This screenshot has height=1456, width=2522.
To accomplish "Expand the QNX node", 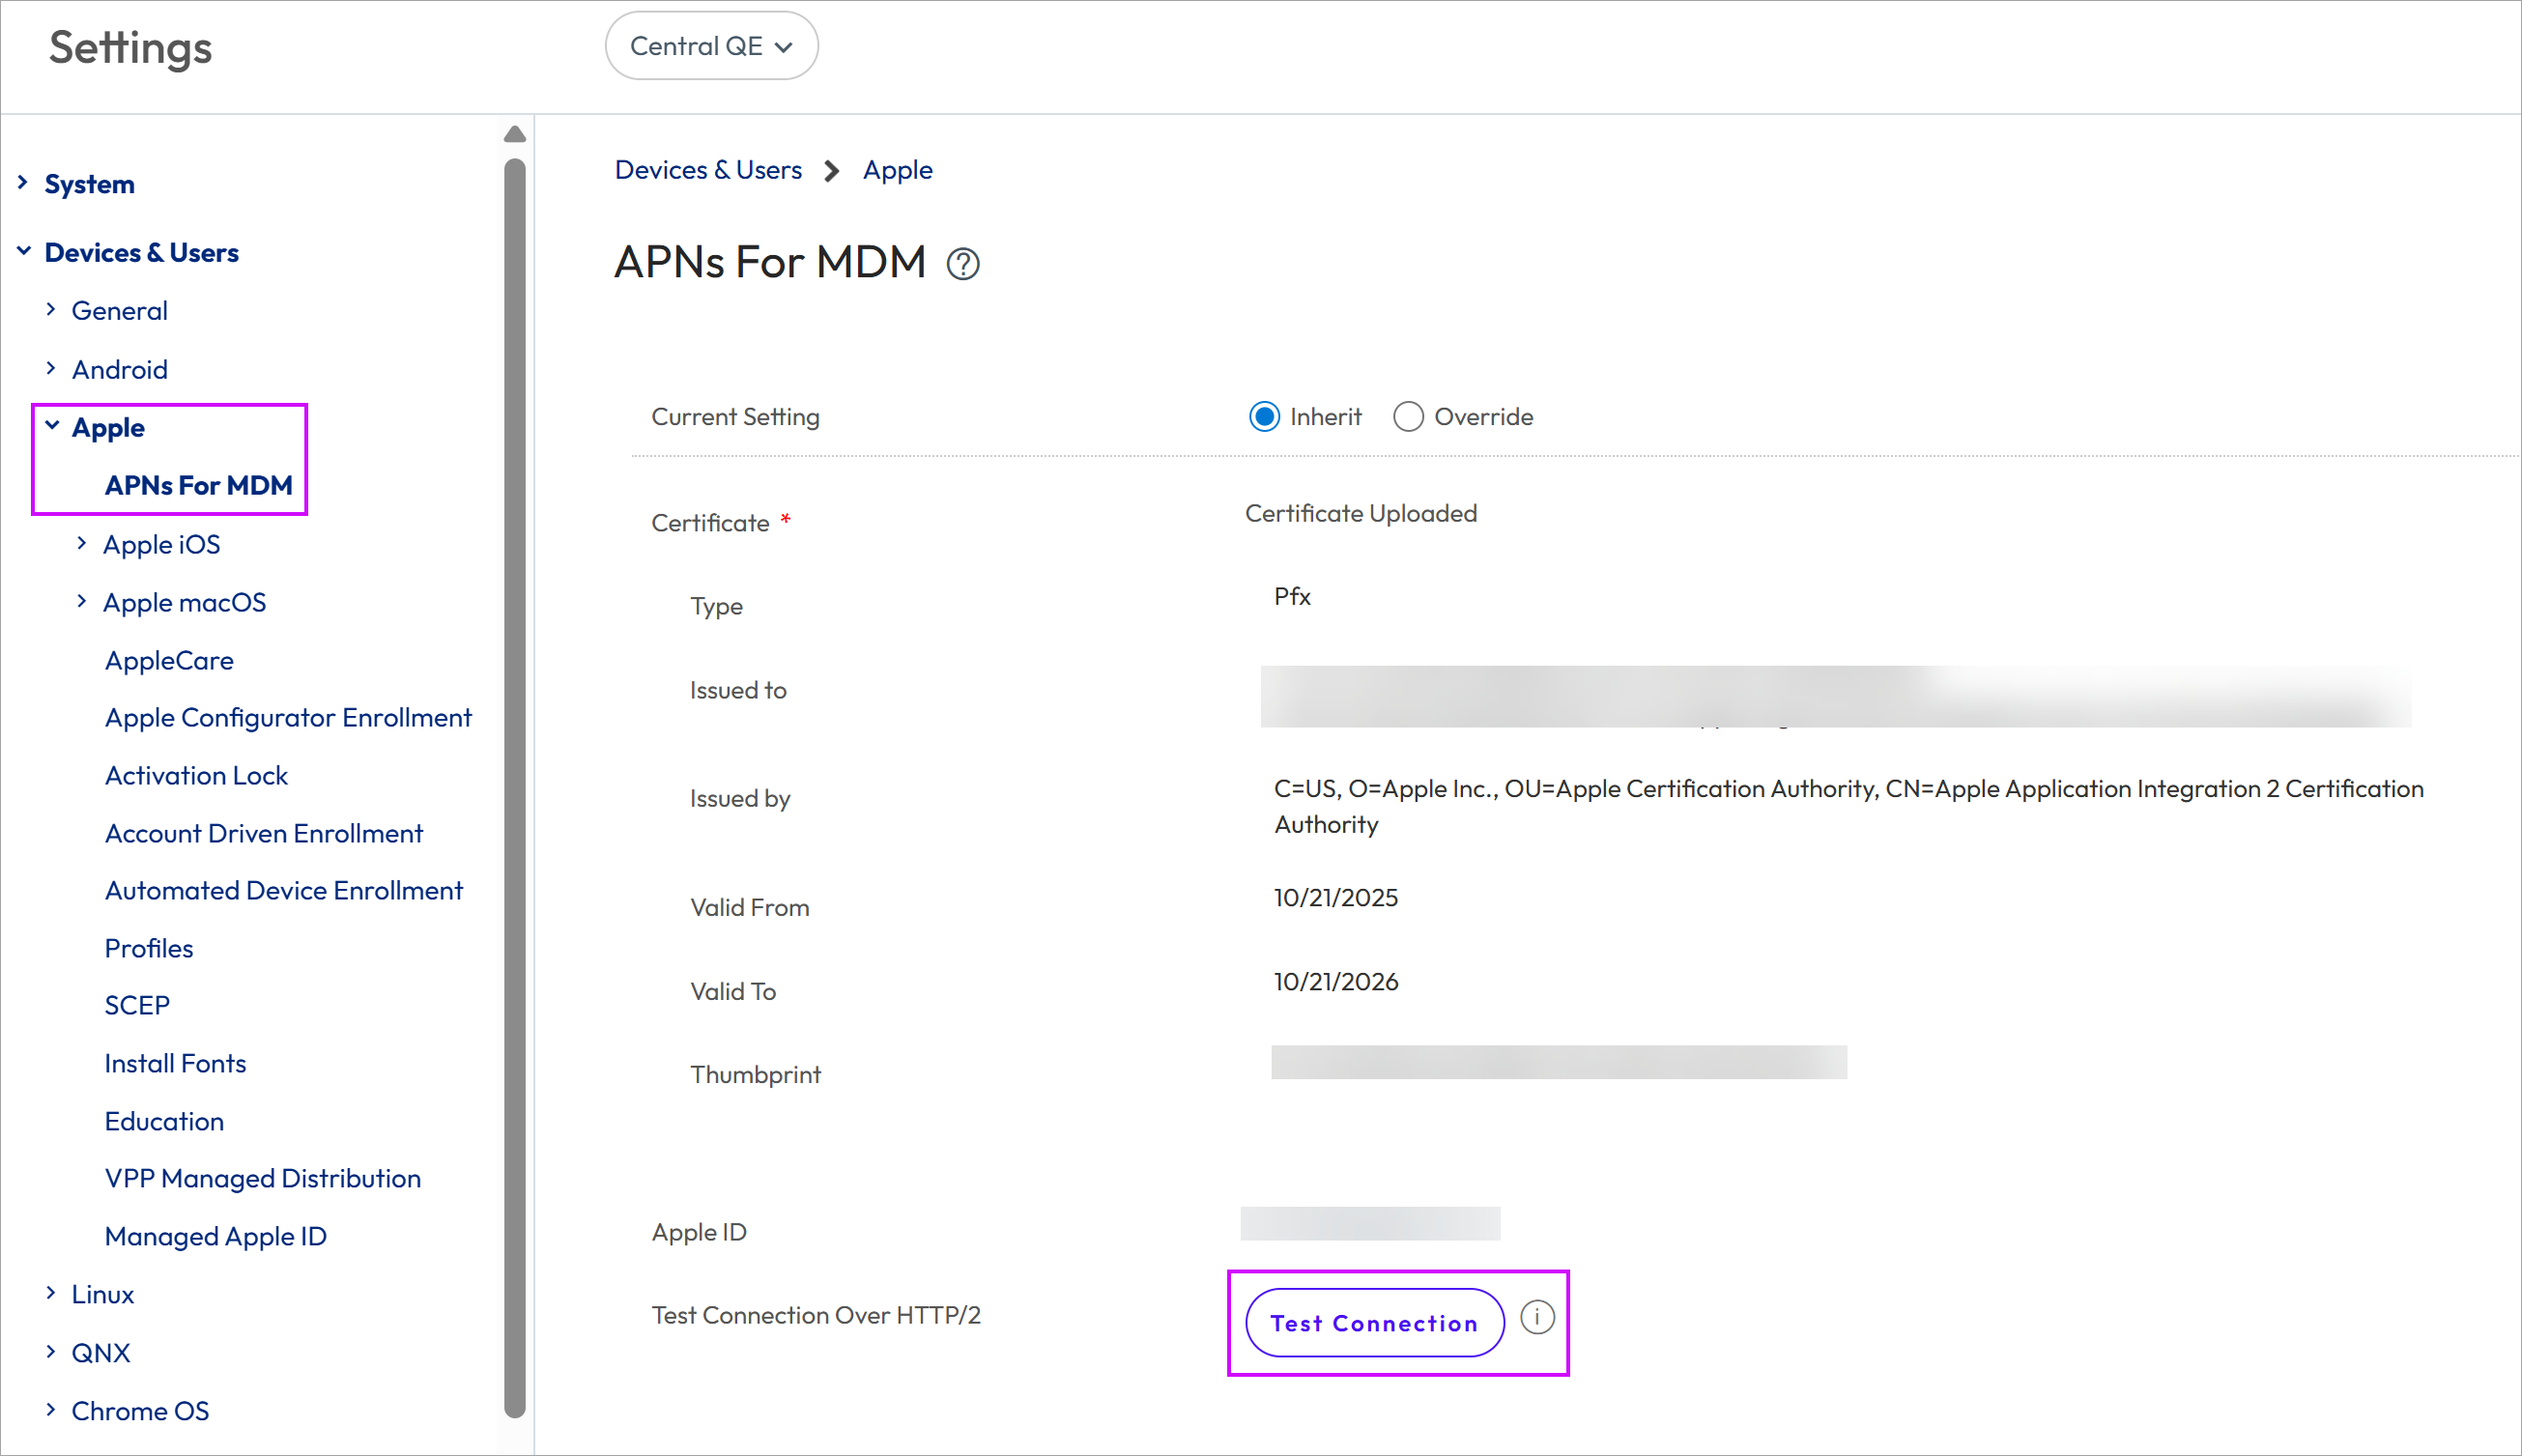I will (50, 1351).
